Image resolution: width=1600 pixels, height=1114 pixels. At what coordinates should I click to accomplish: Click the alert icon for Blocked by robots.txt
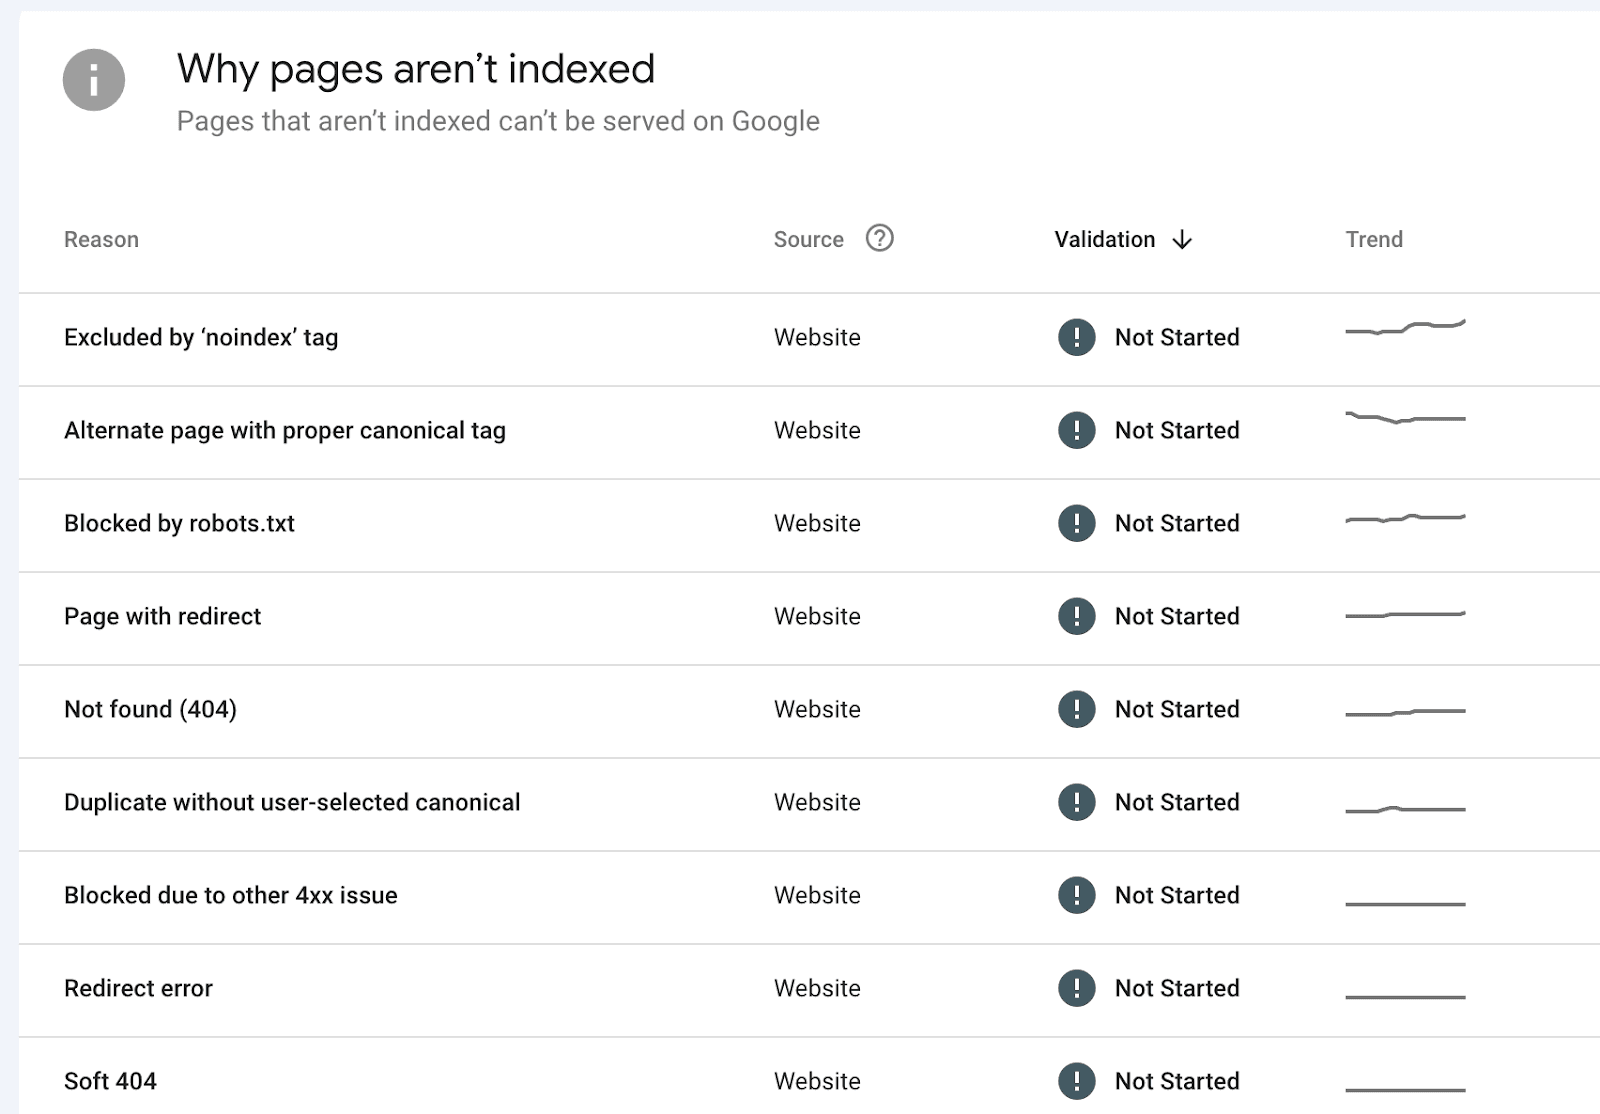1075,523
